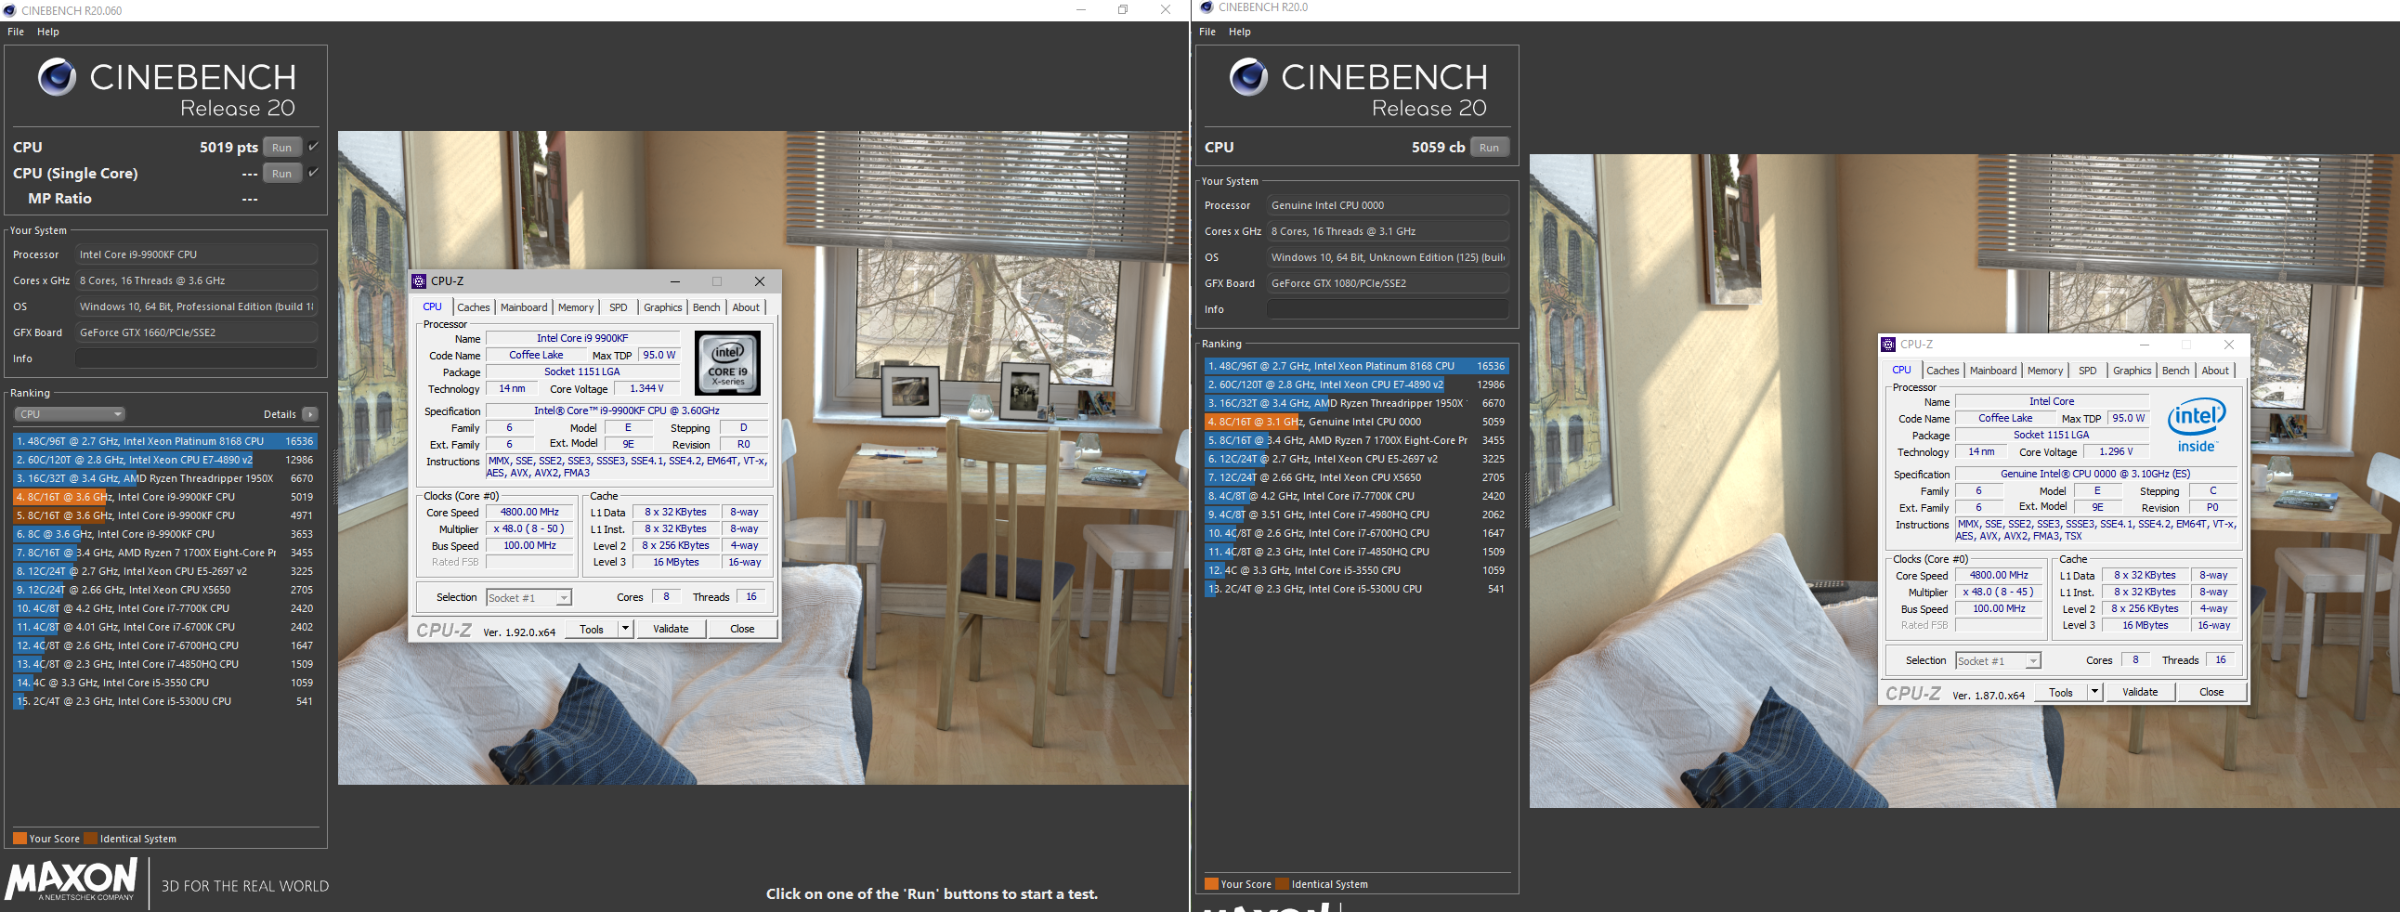The height and width of the screenshot is (912, 2400).
Task: Click the Cinebench sphere logo beside 5019 pts panel
Action: point(57,77)
